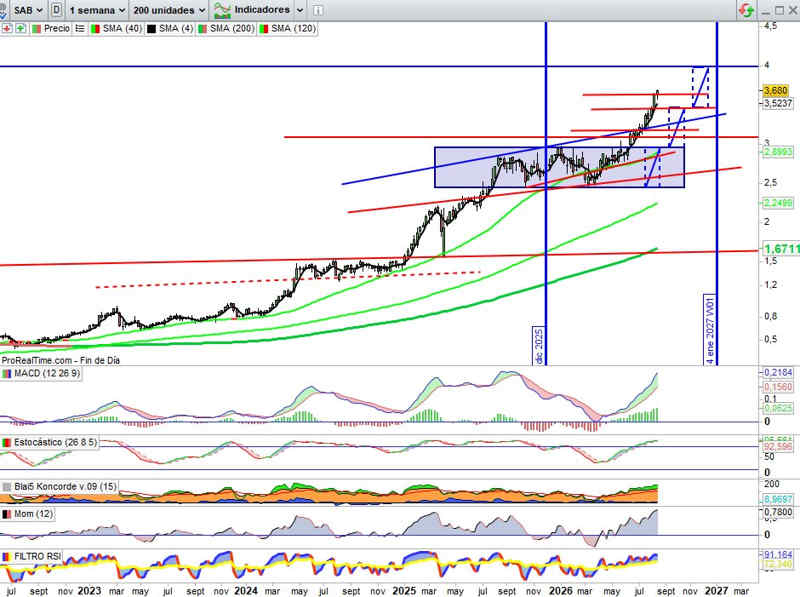The image size is (800, 597).
Task: Click the 2027 year label on the time axis
Action: (716, 590)
